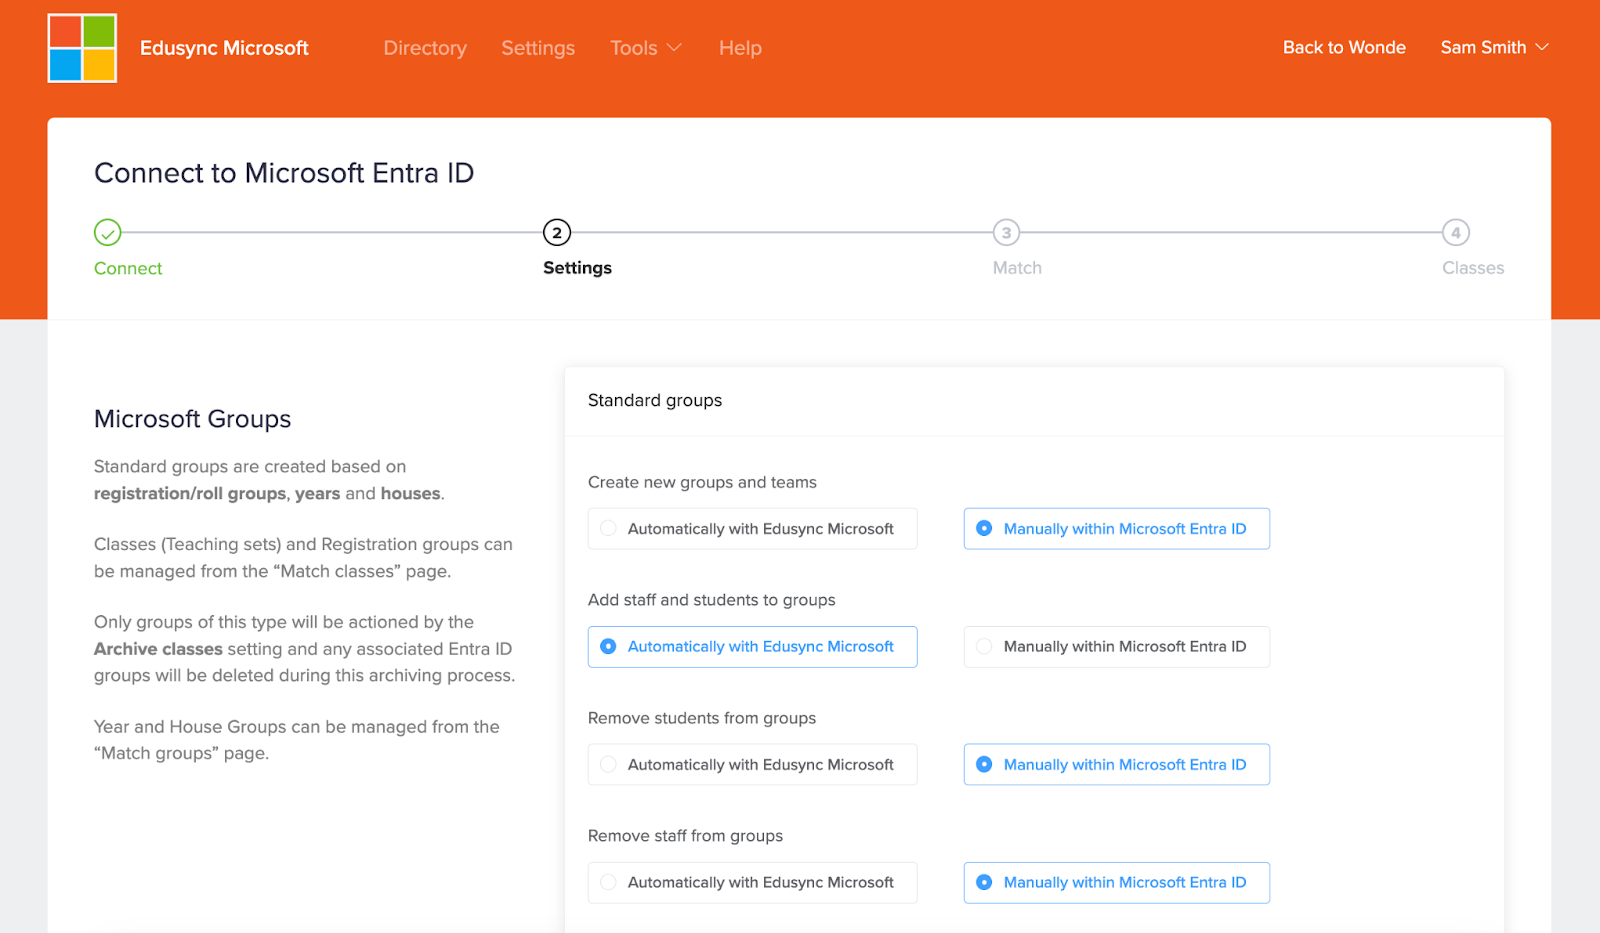Expand the Tools dropdown menu
Viewport: 1600px width, 933px height.
pyautogui.click(x=646, y=48)
